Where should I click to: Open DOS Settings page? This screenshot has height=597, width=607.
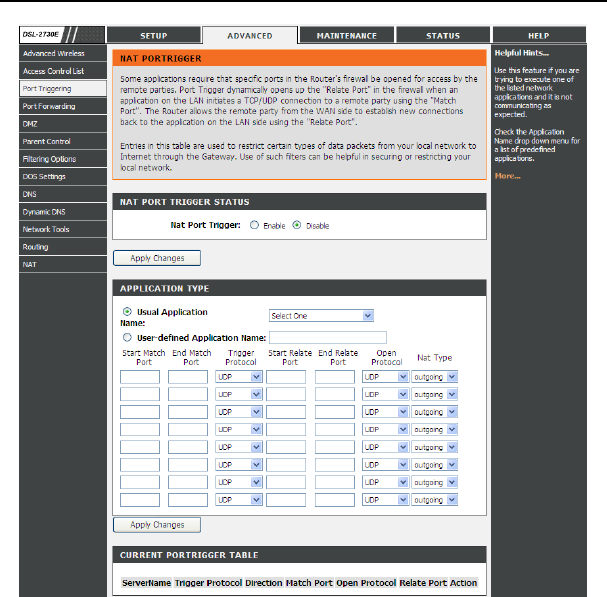tap(63, 177)
